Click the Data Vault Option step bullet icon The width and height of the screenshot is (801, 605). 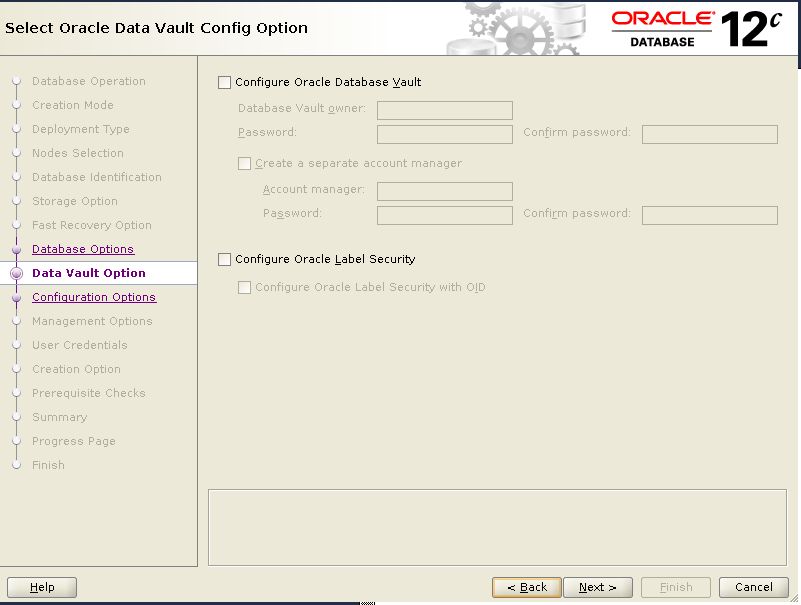coord(16,273)
